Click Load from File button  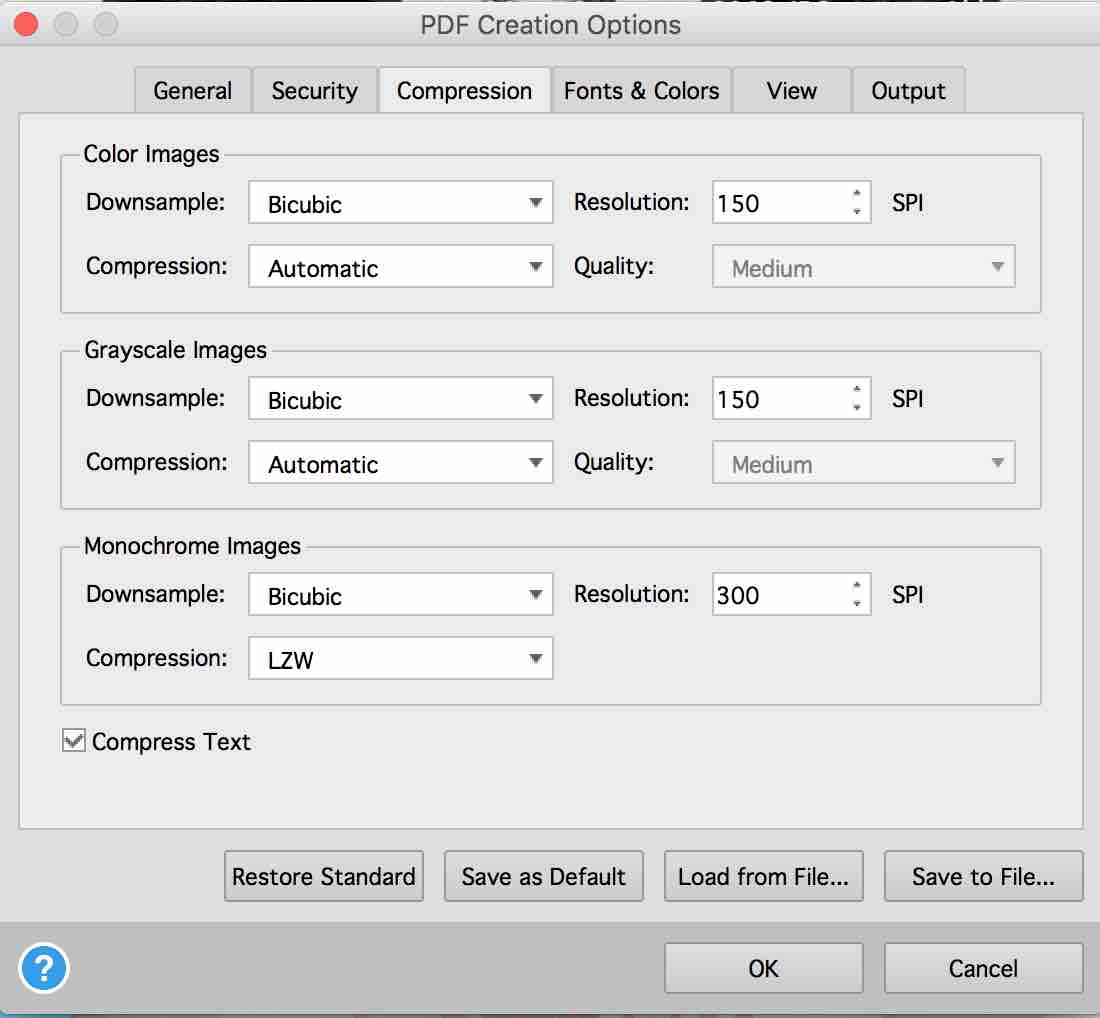(x=763, y=876)
